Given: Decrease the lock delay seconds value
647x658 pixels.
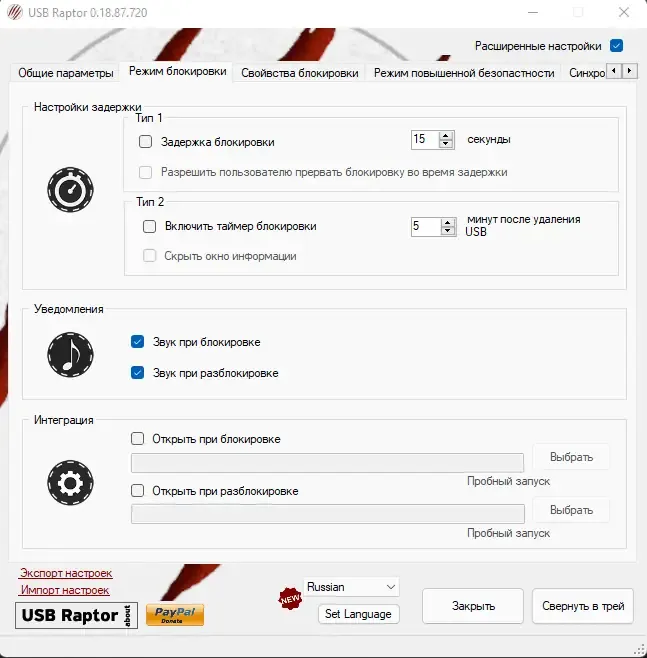Looking at the screenshot, I should (446, 144).
